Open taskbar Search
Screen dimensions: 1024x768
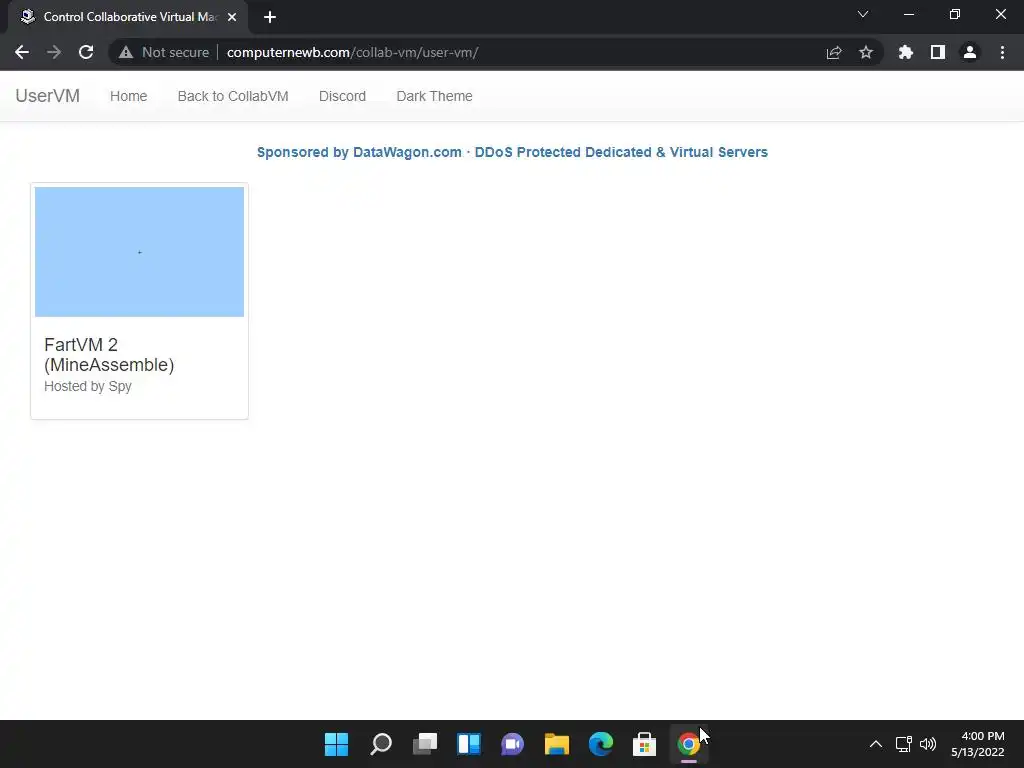[x=381, y=744]
